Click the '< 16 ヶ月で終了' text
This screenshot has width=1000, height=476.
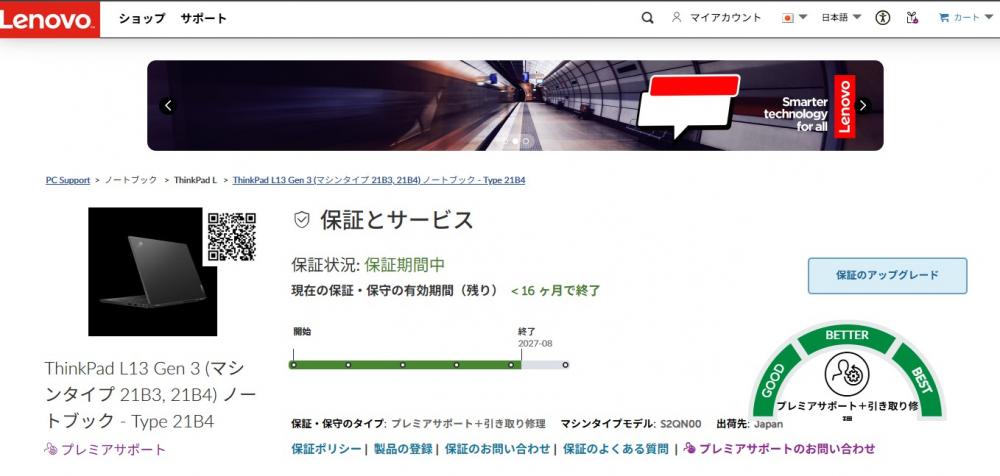[555, 291]
